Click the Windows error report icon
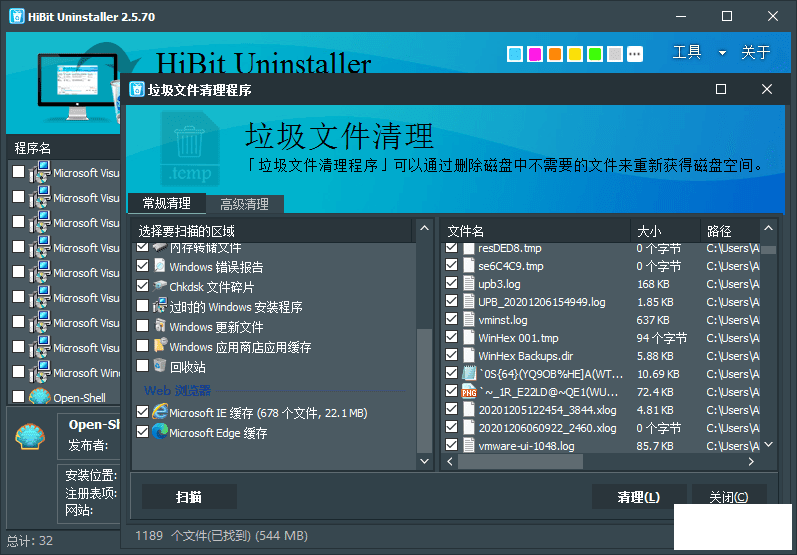The height and width of the screenshot is (555, 797). tap(159, 266)
